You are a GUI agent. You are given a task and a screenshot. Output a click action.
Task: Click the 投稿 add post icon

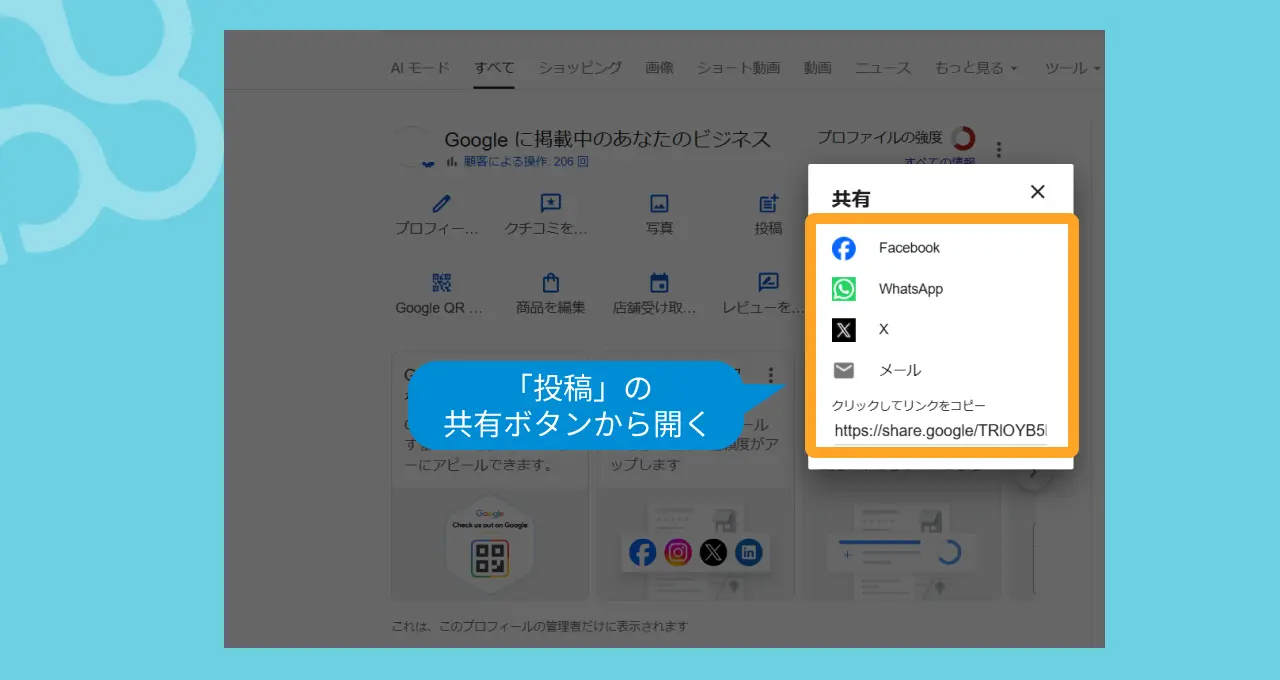coord(768,204)
